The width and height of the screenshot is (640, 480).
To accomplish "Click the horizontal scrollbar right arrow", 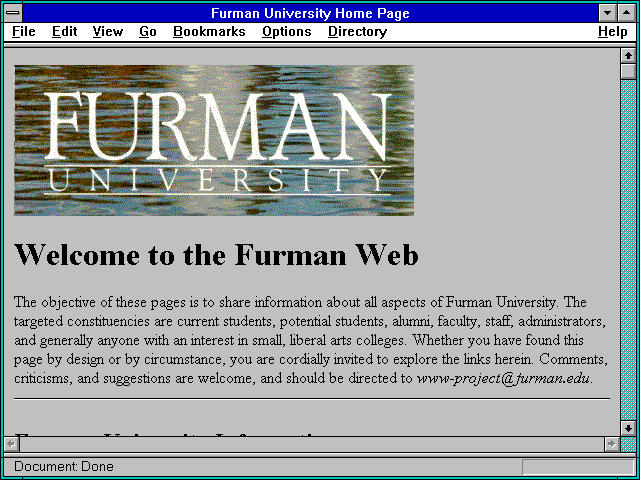I will click(611, 444).
